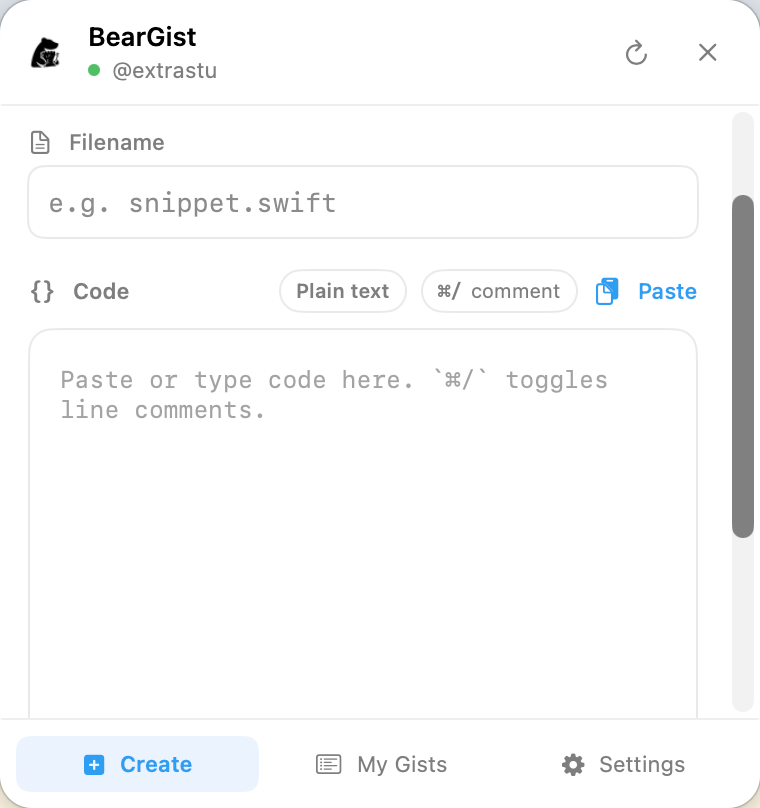Click the My Gists list icon

(328, 765)
